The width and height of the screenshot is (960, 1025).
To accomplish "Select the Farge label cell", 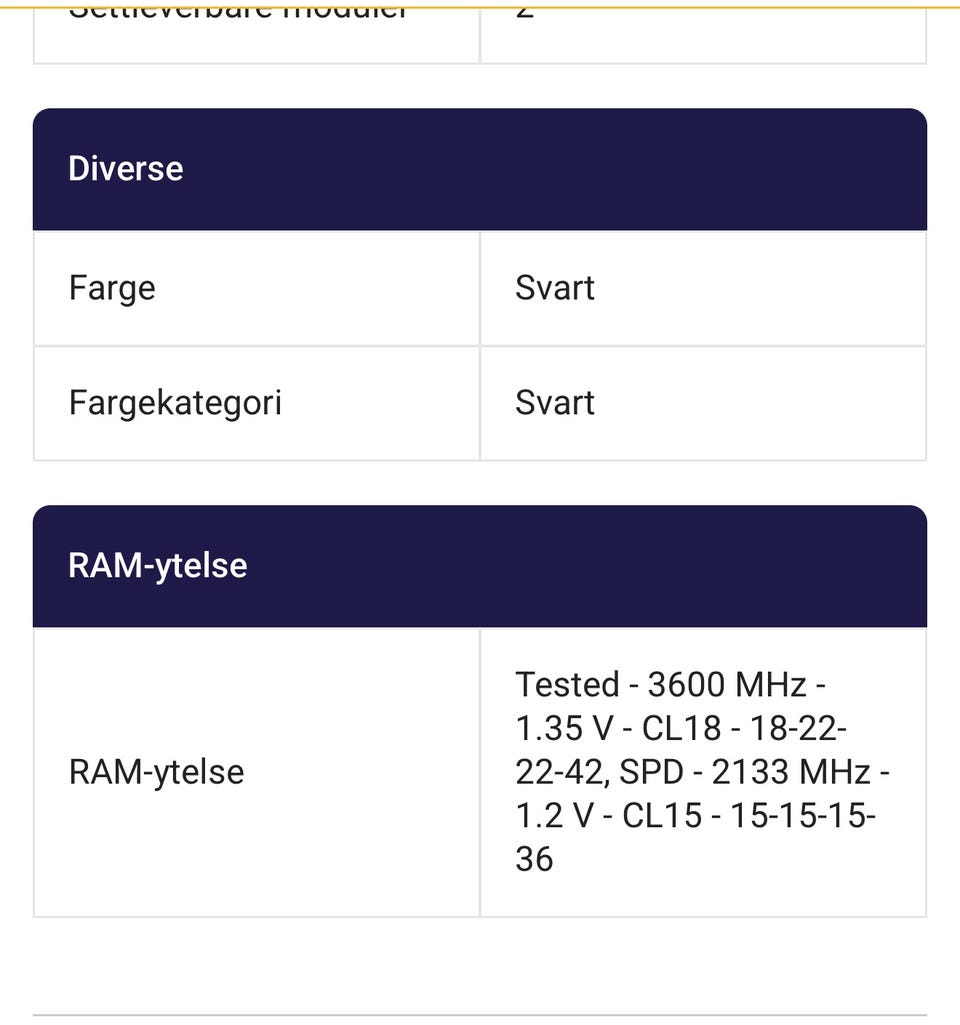I will 112,288.
